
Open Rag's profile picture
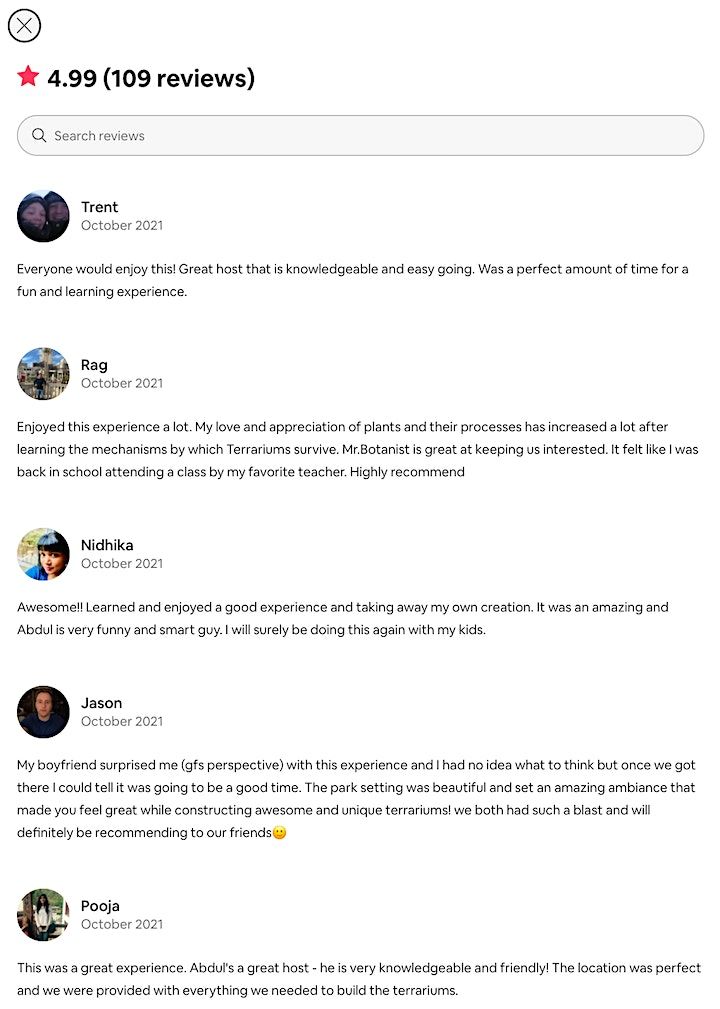pyautogui.click(x=43, y=374)
